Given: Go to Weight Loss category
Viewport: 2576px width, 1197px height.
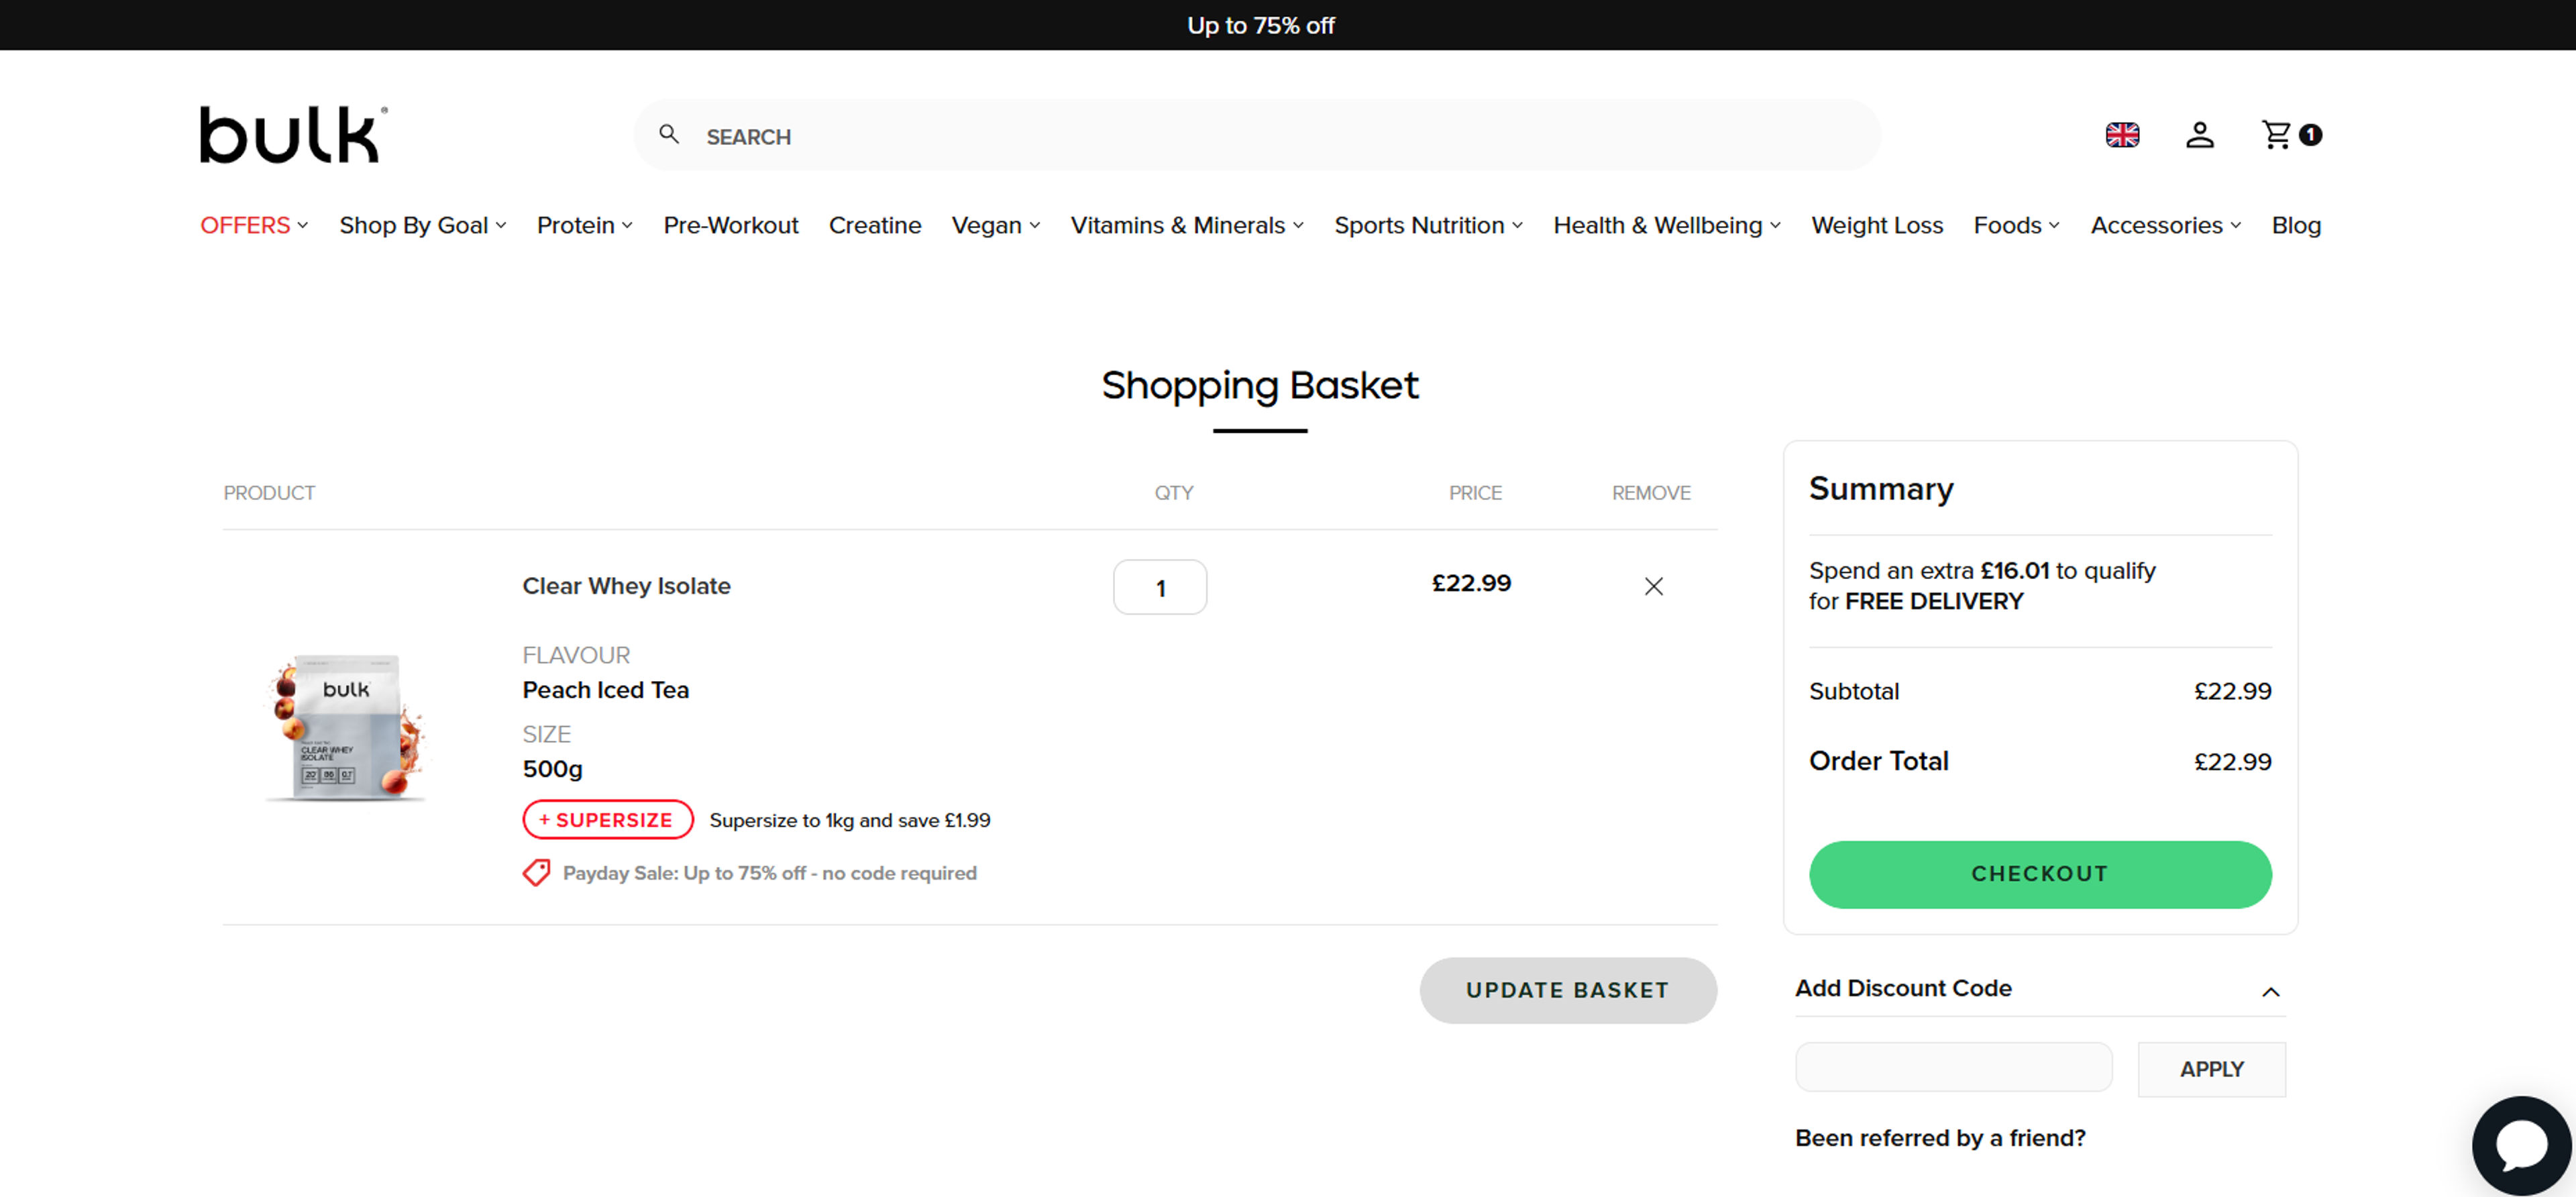Looking at the screenshot, I should pos(1876,226).
